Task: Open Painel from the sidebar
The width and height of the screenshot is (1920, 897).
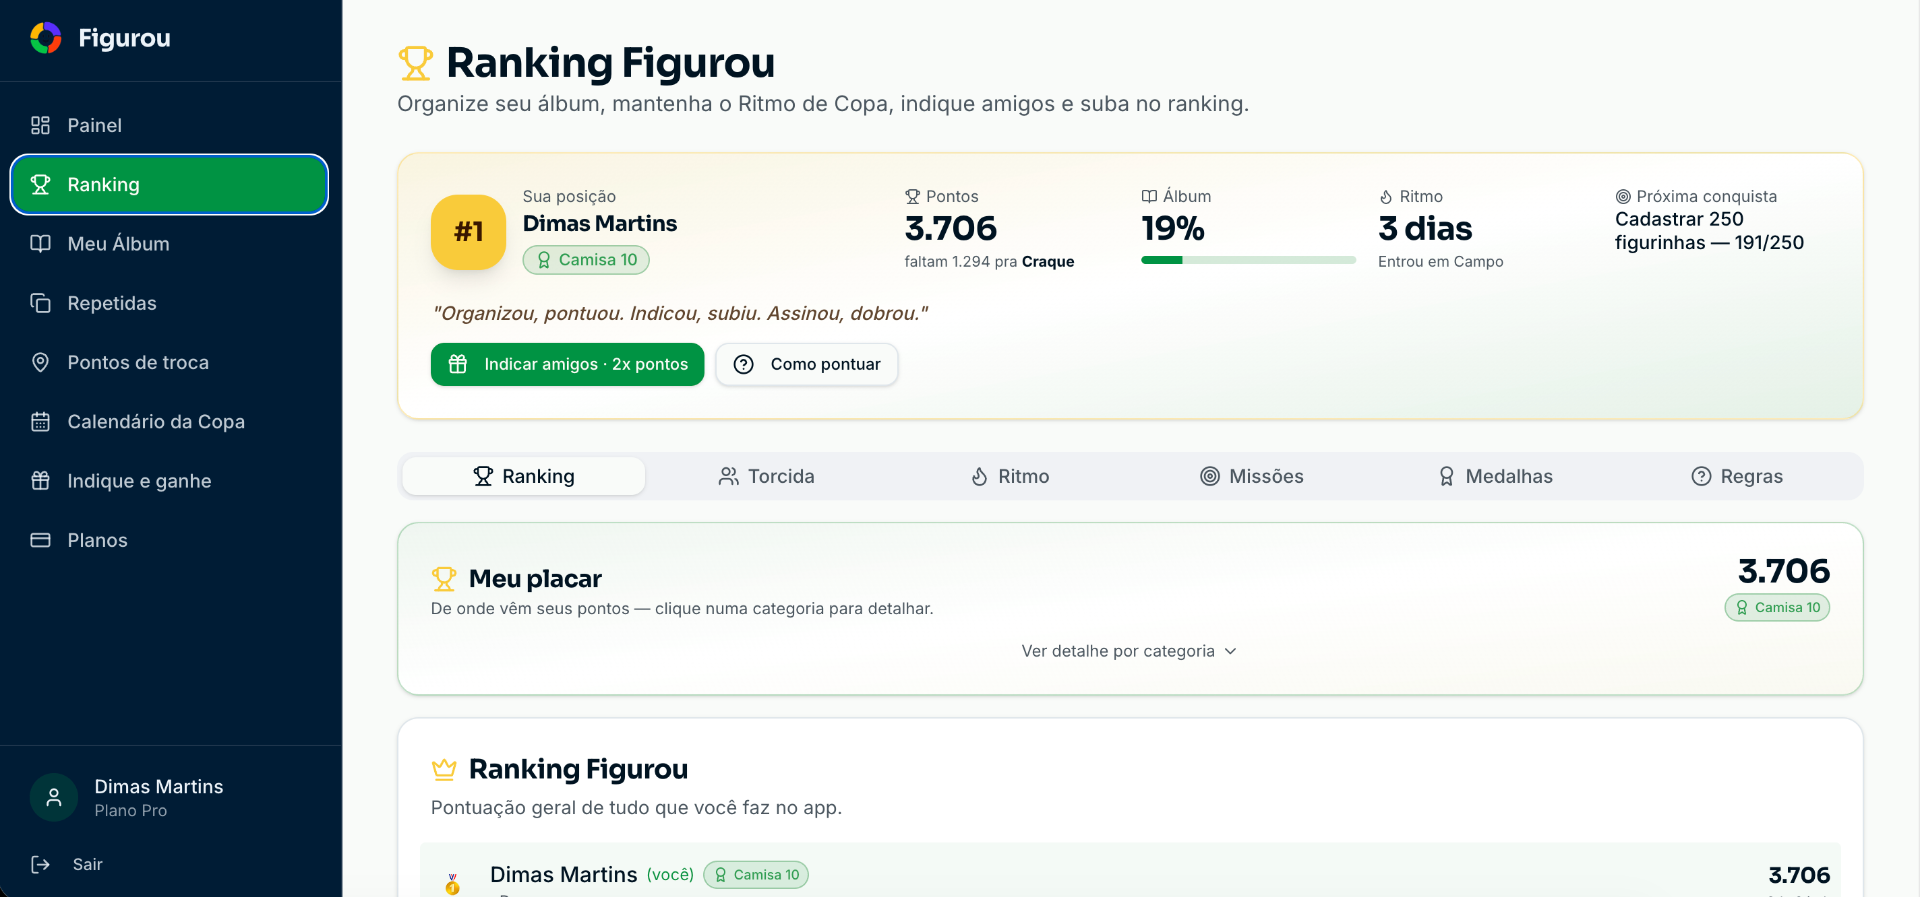Action: (169, 125)
